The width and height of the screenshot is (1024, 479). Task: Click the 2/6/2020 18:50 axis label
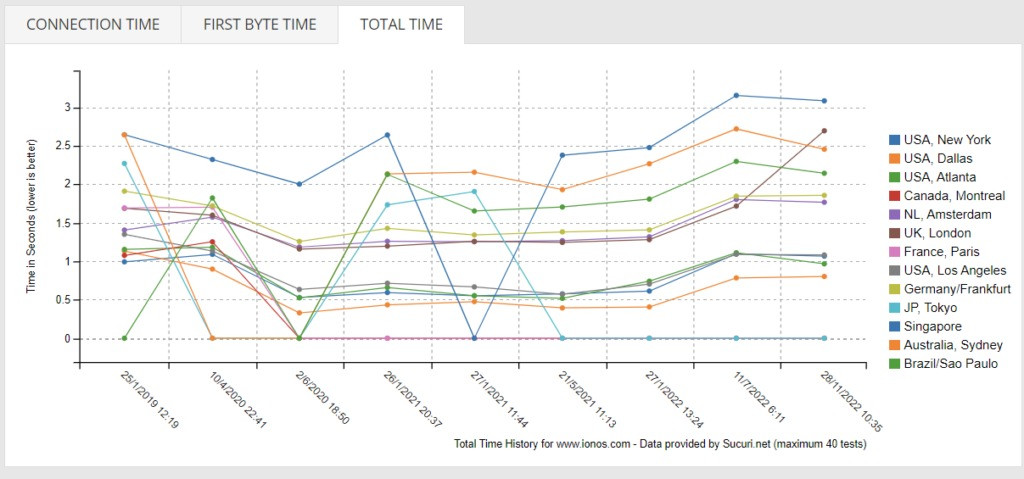(323, 399)
